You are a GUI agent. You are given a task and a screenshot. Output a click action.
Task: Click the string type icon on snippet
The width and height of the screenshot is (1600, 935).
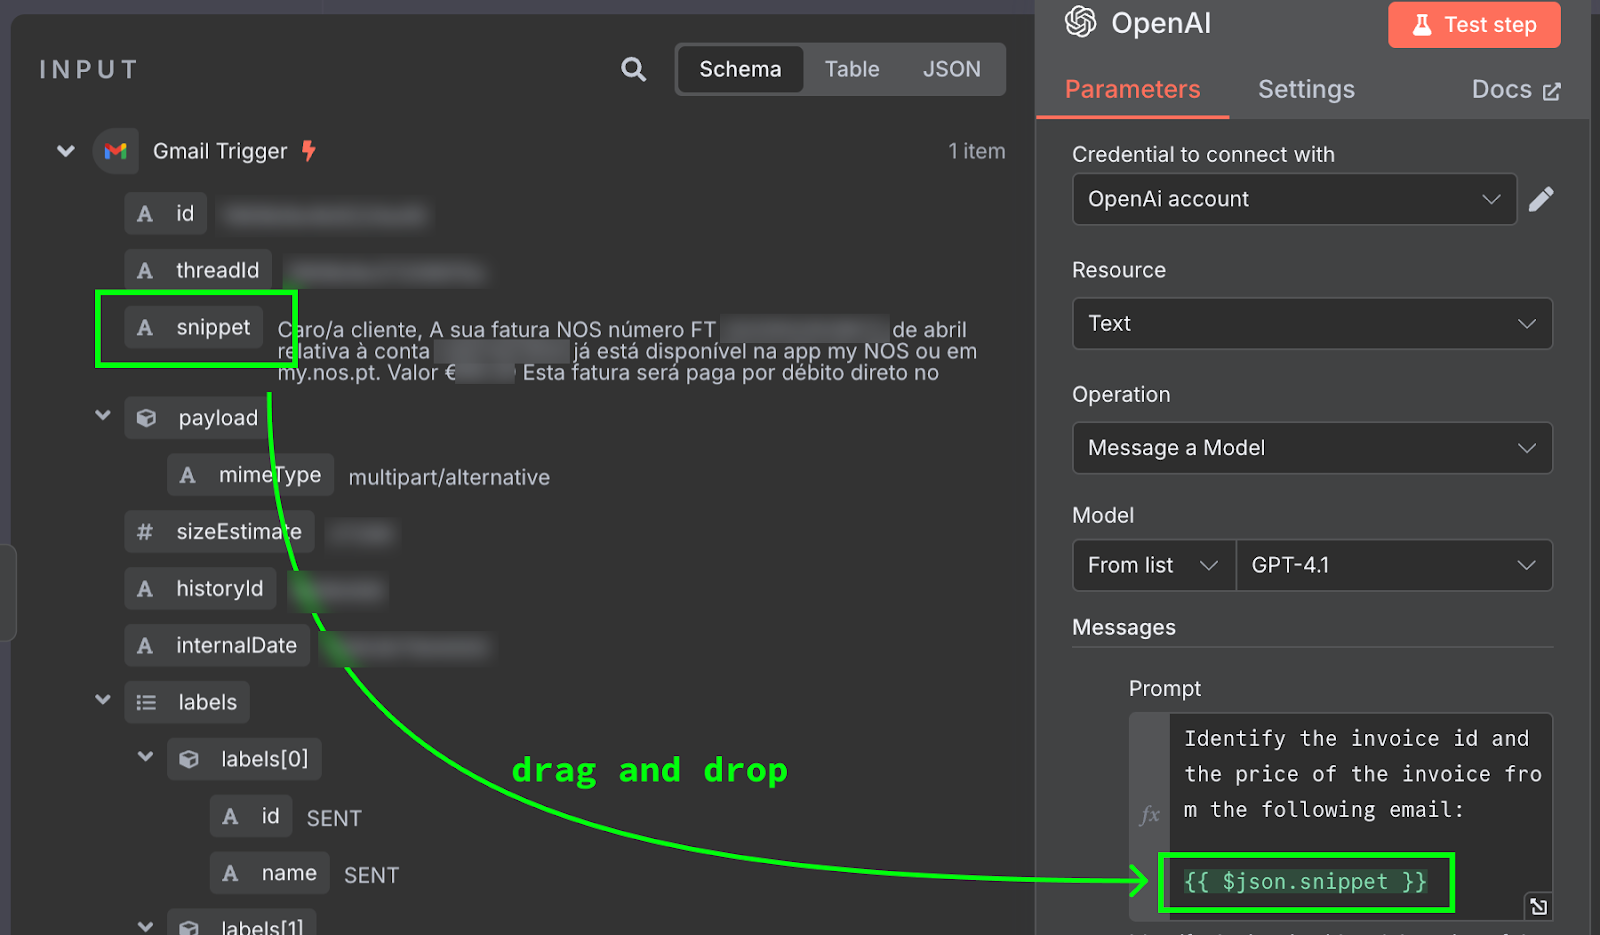pyautogui.click(x=145, y=327)
